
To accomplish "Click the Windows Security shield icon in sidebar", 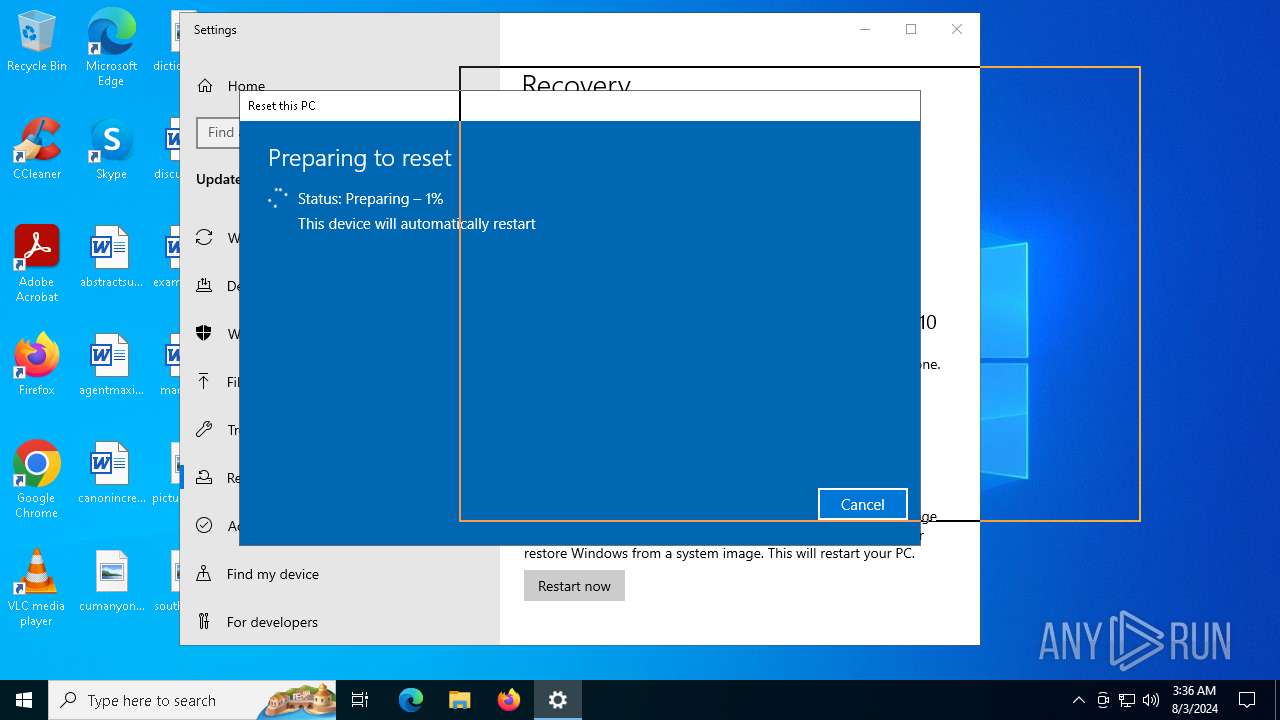I will [x=204, y=334].
